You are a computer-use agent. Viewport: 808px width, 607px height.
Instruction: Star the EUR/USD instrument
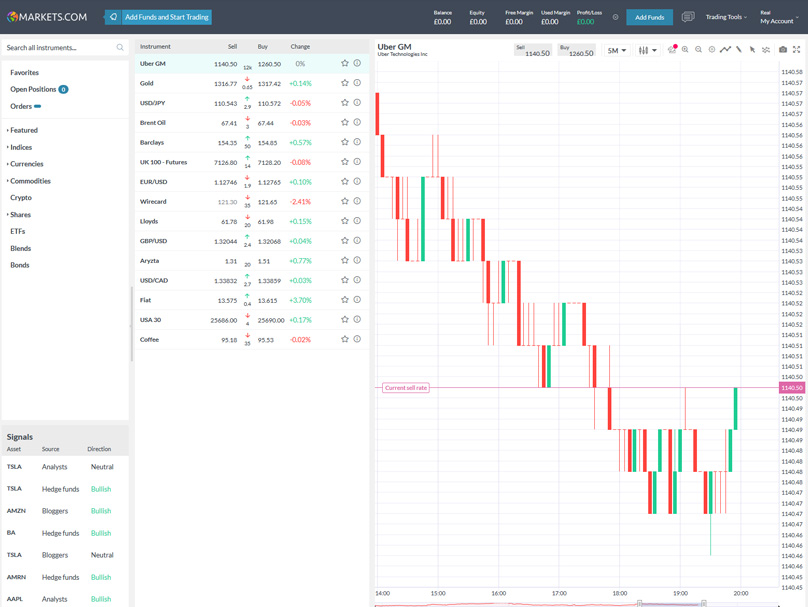tap(345, 181)
